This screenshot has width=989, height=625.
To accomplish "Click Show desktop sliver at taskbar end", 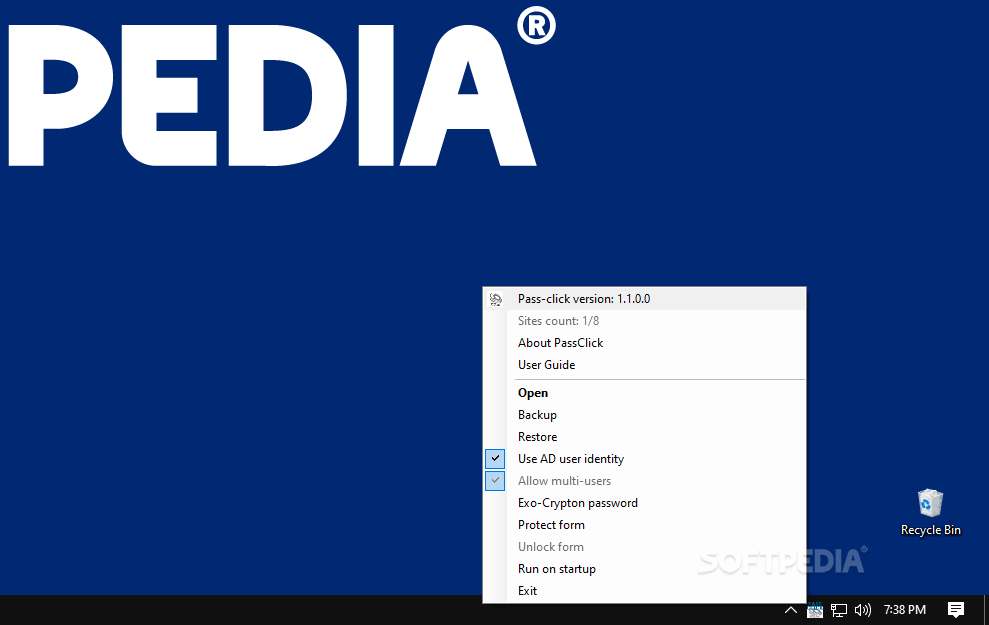I will 986,610.
